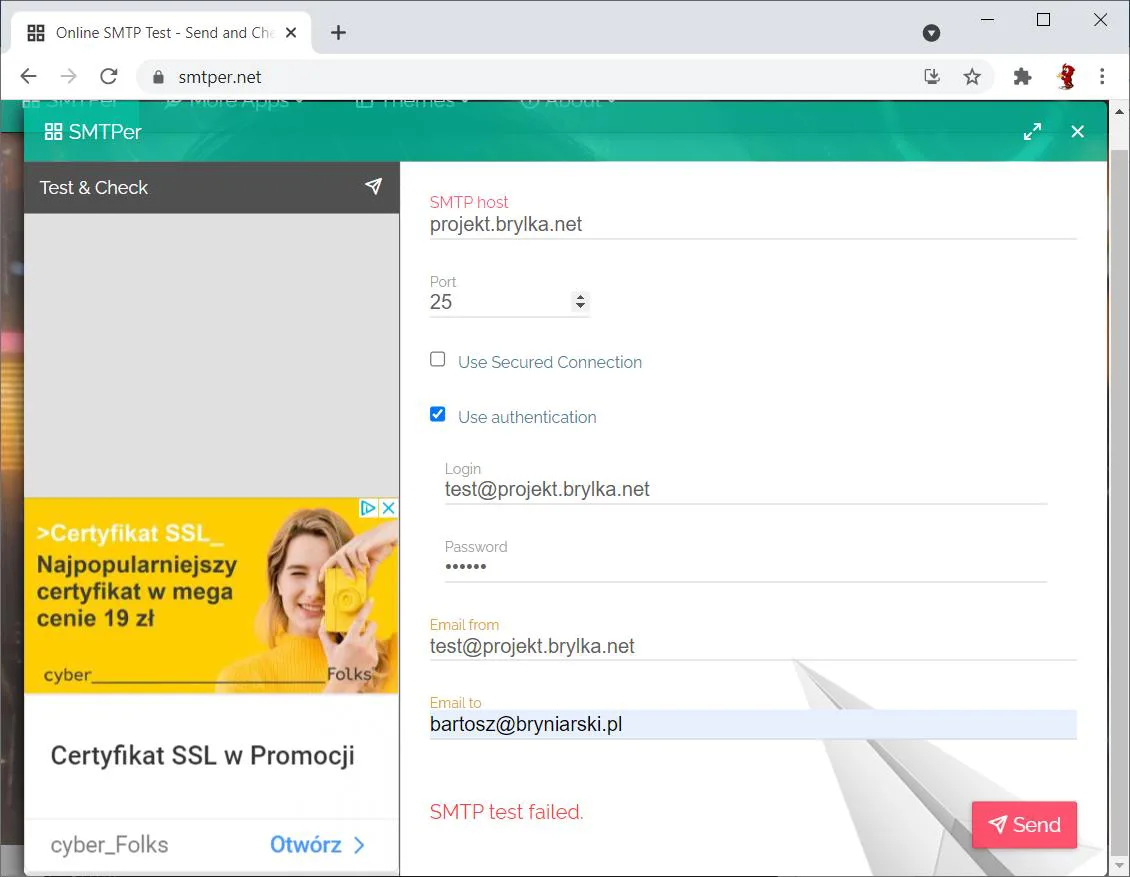Click the Password input field

coord(745,567)
